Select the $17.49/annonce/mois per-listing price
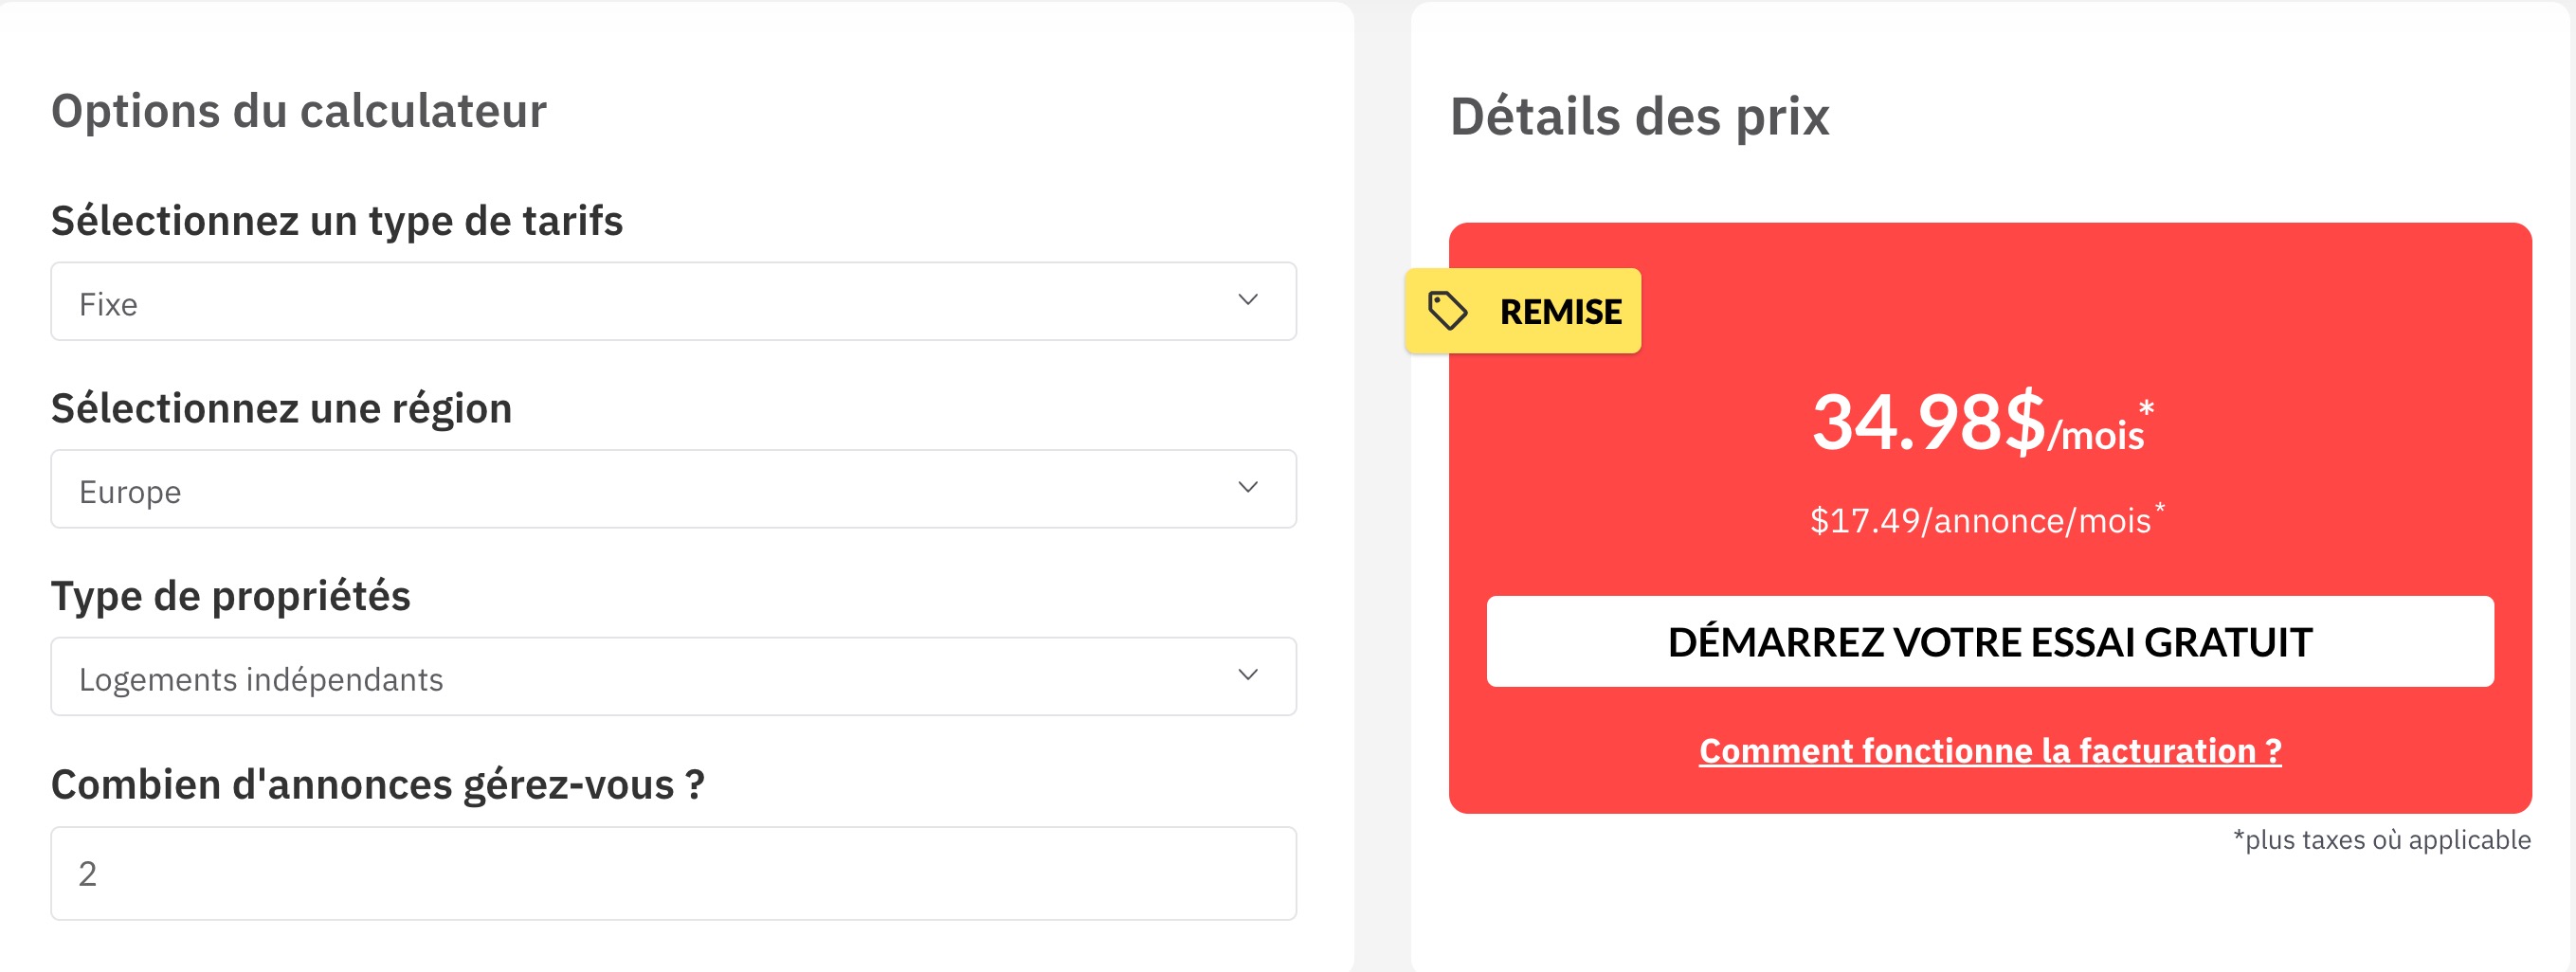The width and height of the screenshot is (2576, 972). (x=1986, y=519)
